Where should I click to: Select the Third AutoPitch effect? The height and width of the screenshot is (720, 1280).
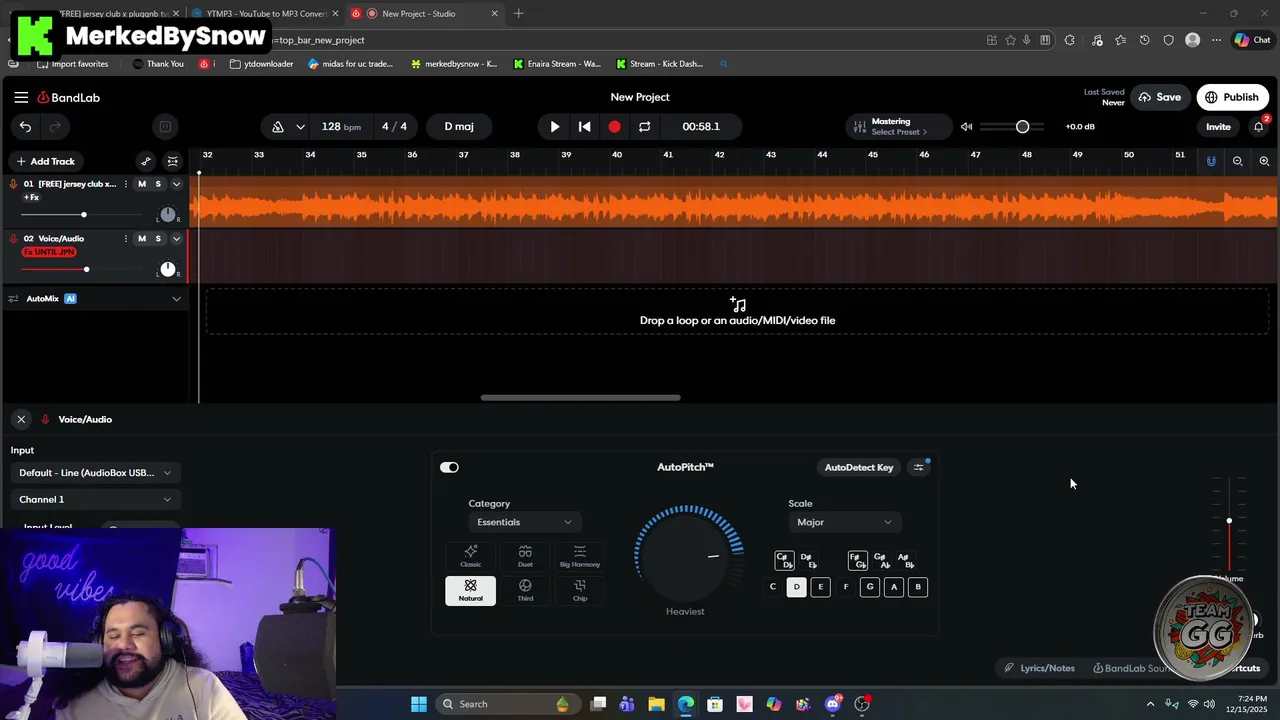(x=525, y=590)
